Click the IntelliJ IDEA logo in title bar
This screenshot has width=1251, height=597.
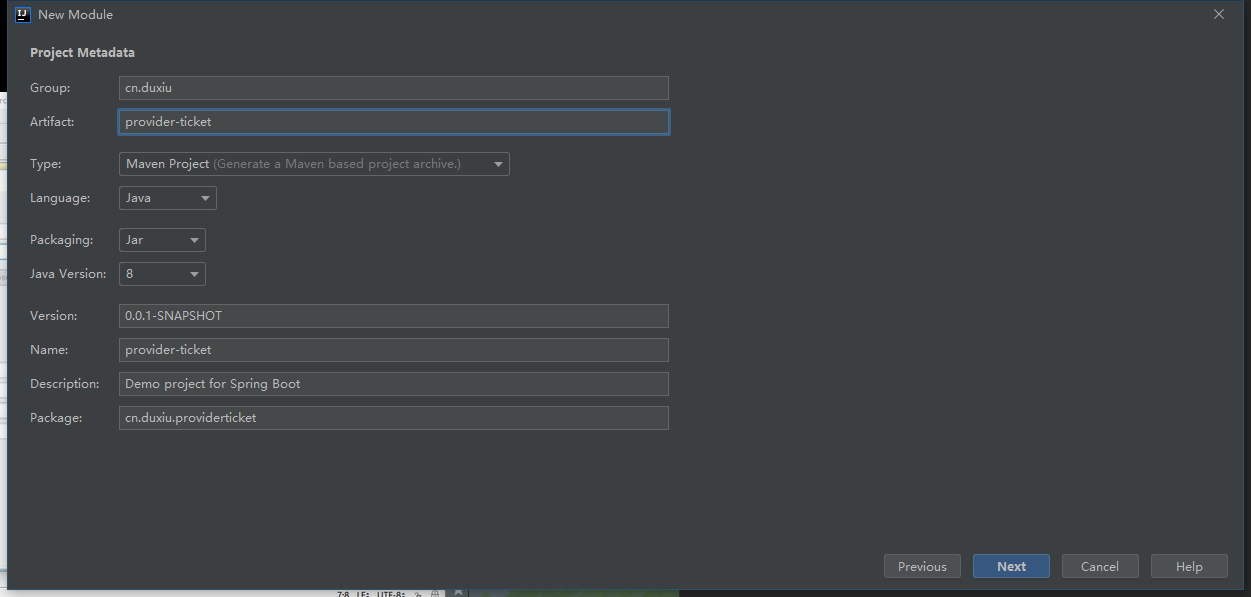[23, 15]
